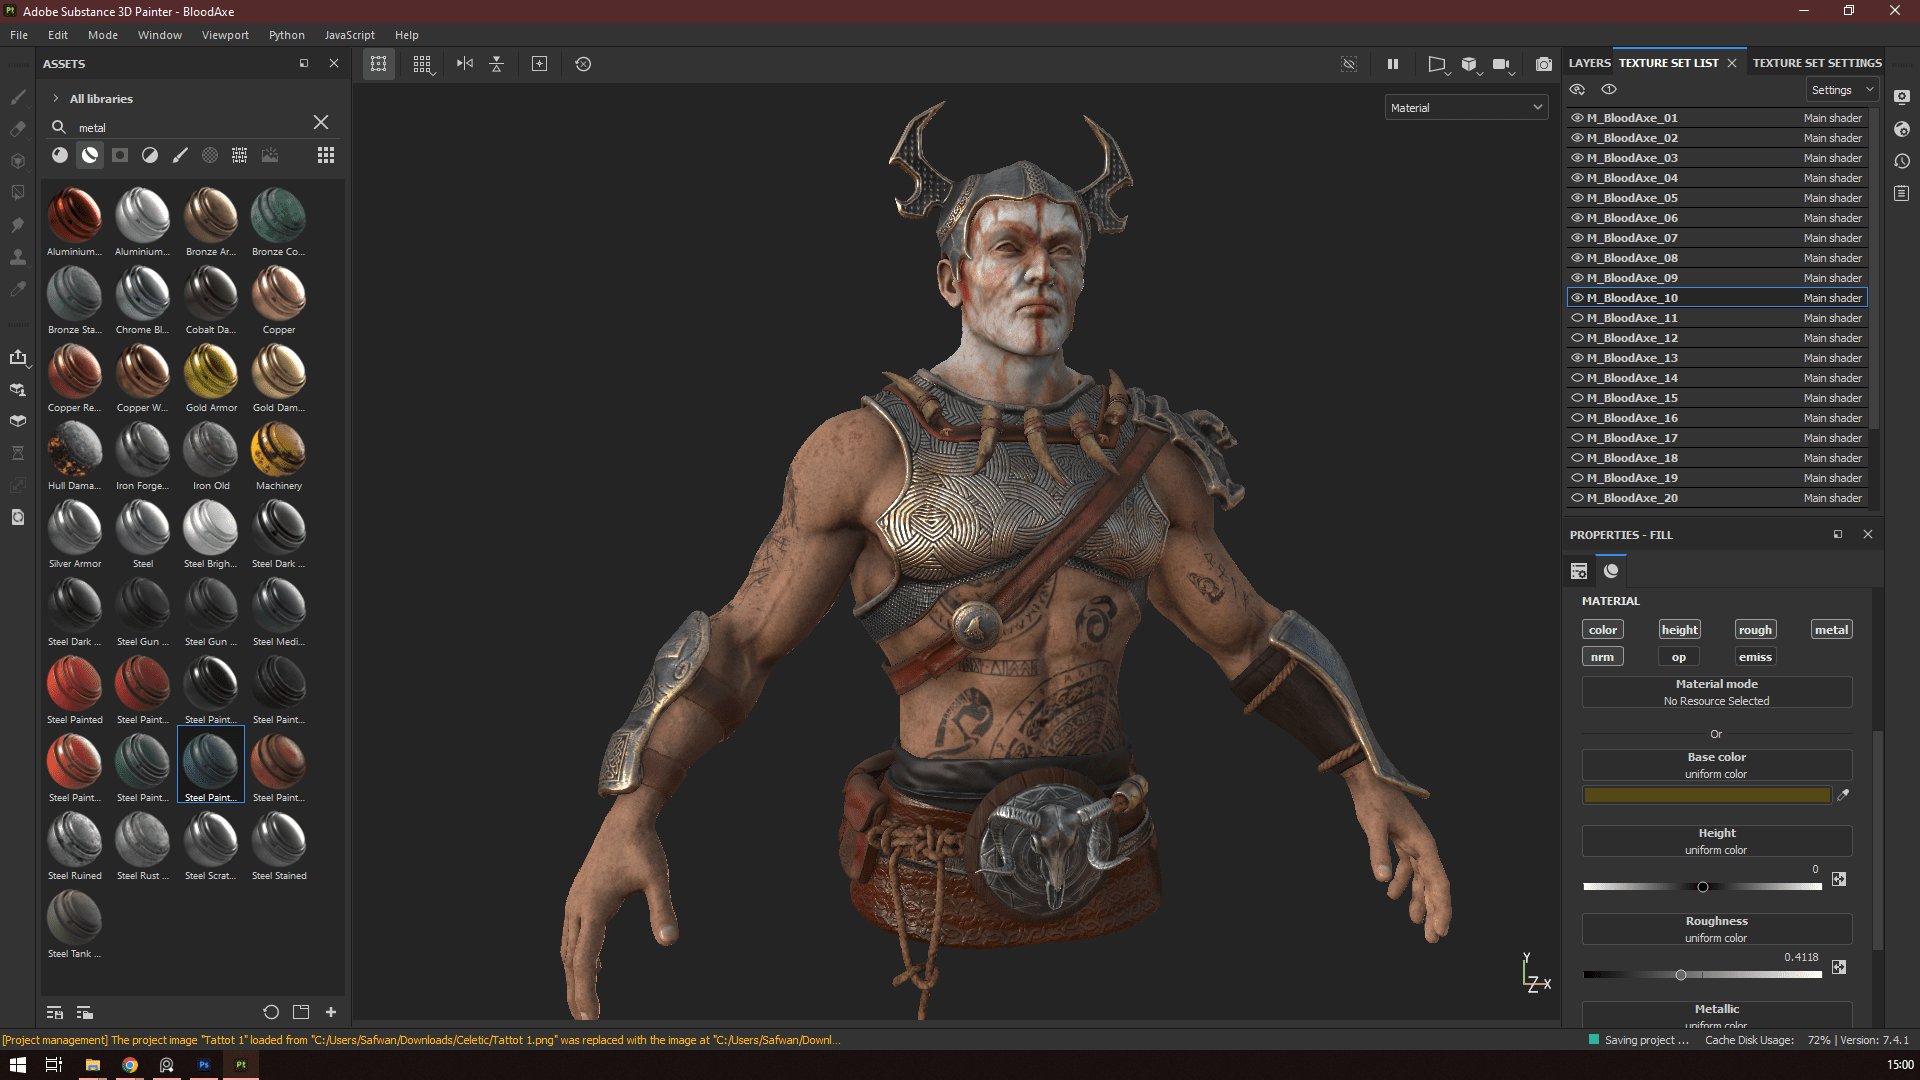1920x1080 pixels.
Task: Toggle the color channel button
Action: click(x=1602, y=629)
